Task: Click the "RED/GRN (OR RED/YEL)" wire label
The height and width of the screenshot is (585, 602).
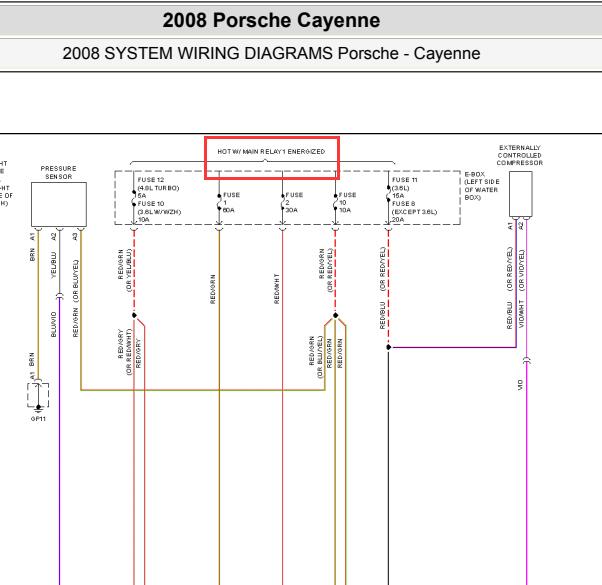Action: (x=326, y=270)
